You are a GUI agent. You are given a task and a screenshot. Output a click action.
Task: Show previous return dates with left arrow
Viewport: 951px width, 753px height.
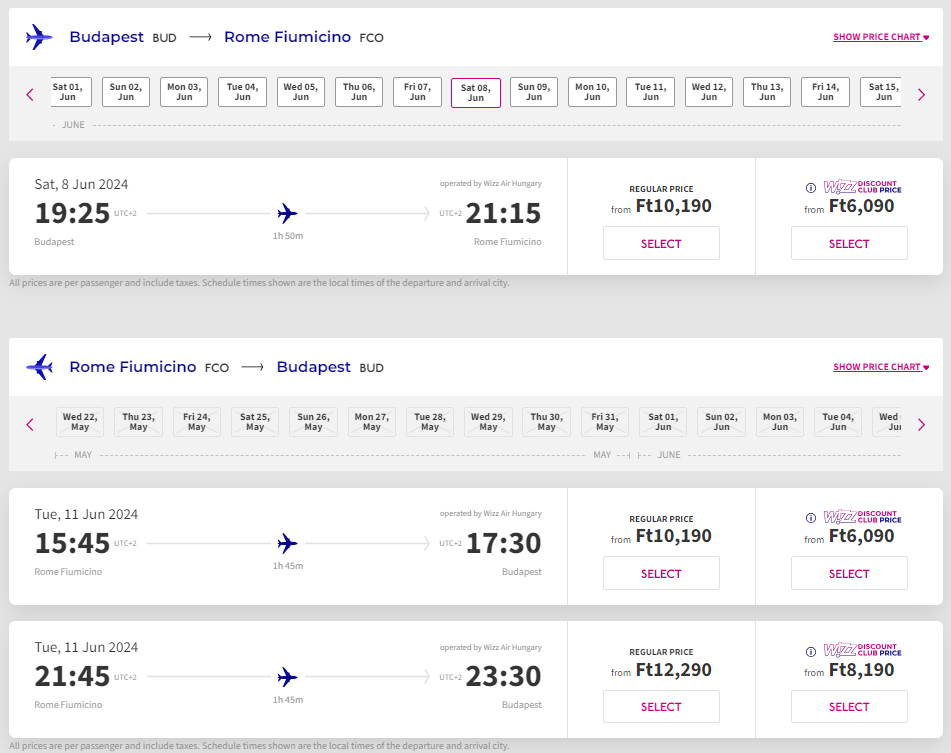pos(30,424)
